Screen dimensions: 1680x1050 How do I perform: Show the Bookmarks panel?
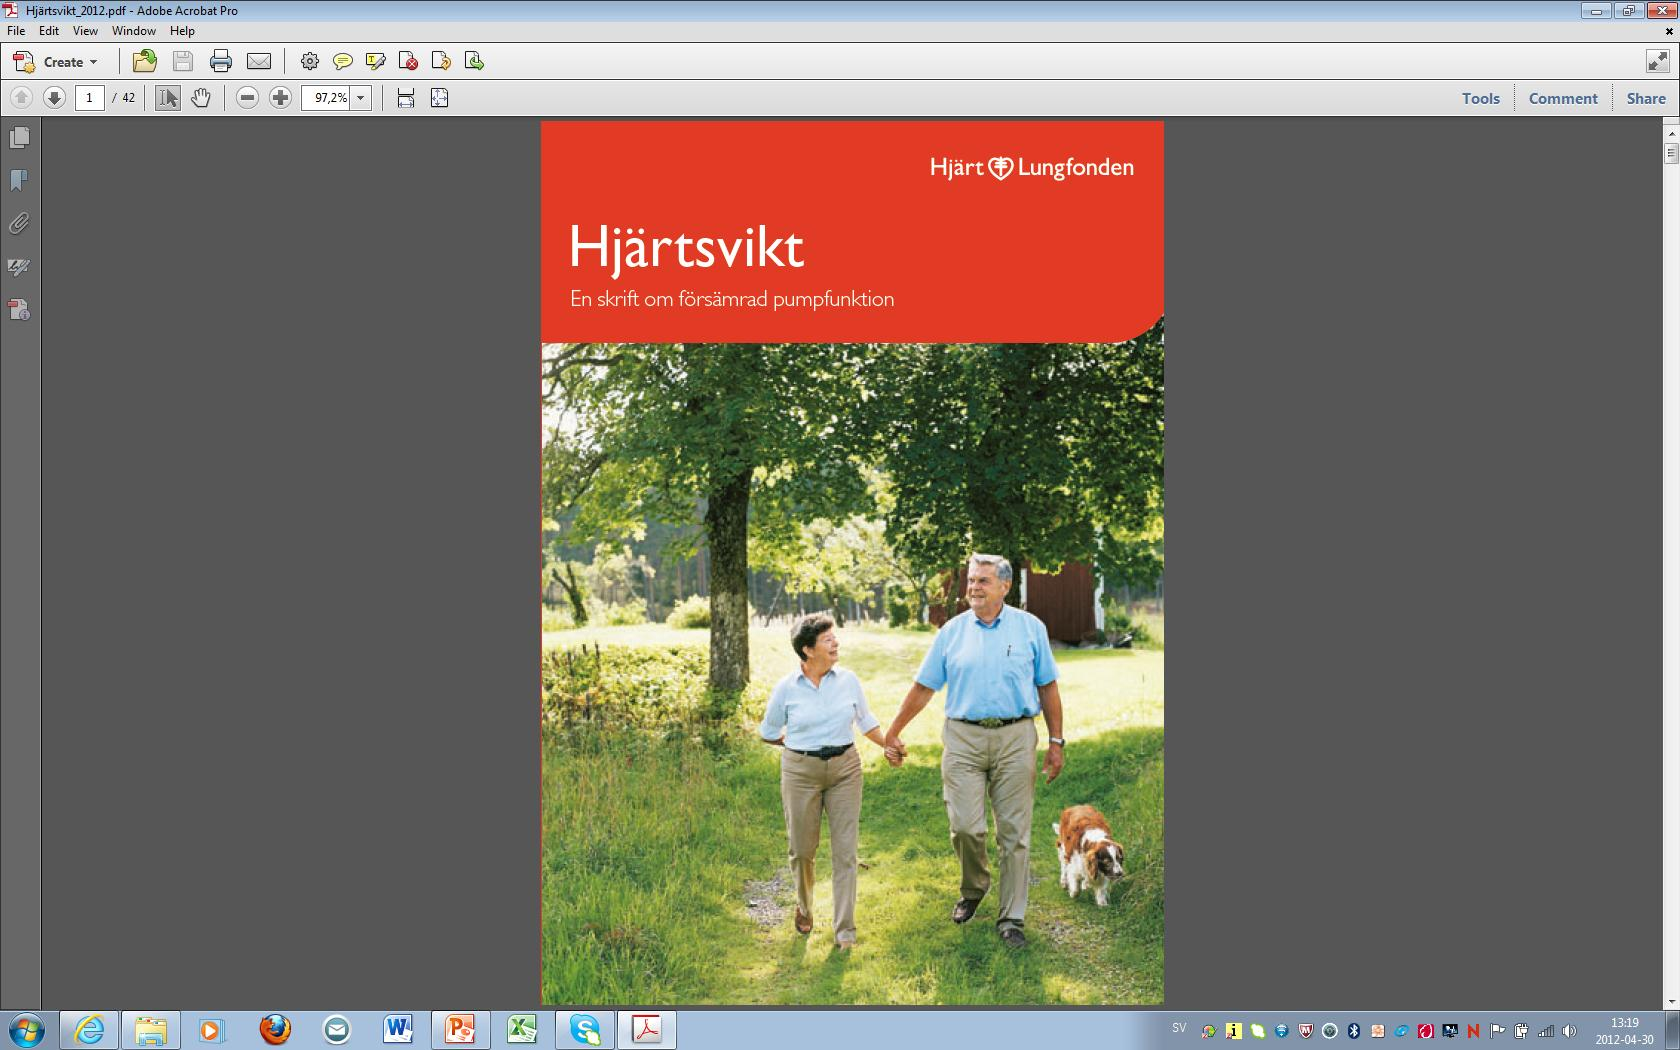(19, 181)
